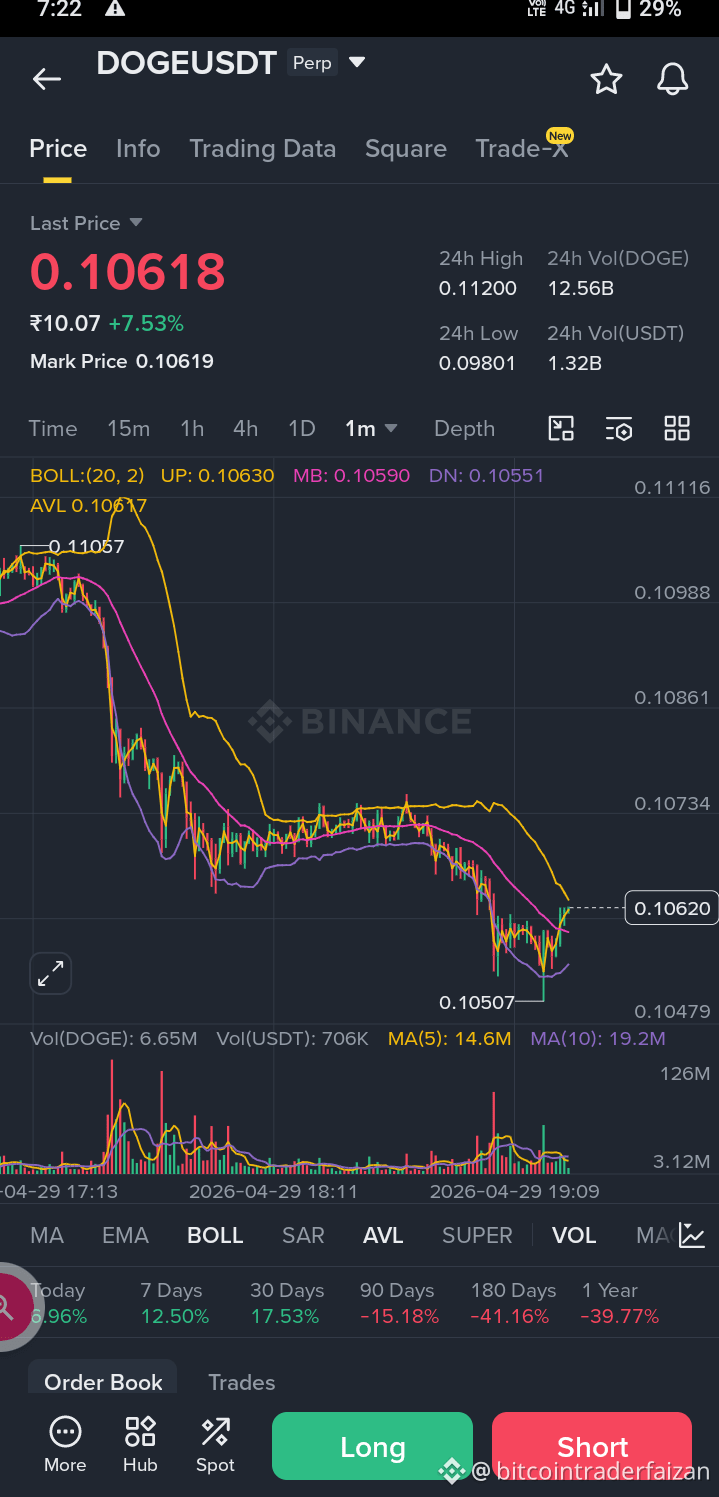Open the 1m interval dropdown
Image resolution: width=719 pixels, height=1497 pixels.
pos(371,429)
